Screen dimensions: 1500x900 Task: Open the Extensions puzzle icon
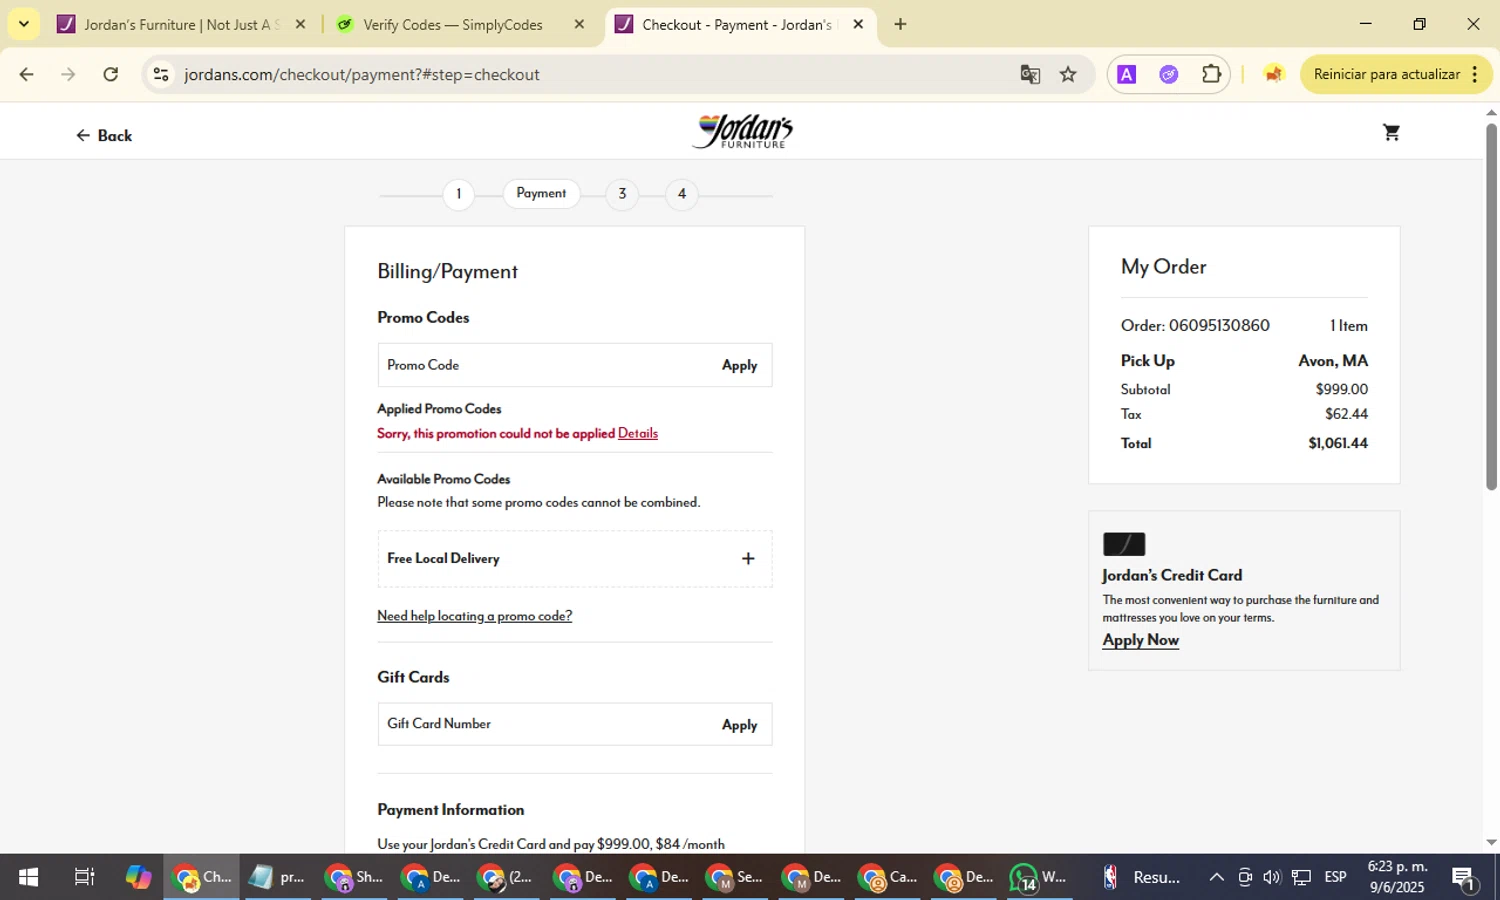click(1211, 74)
